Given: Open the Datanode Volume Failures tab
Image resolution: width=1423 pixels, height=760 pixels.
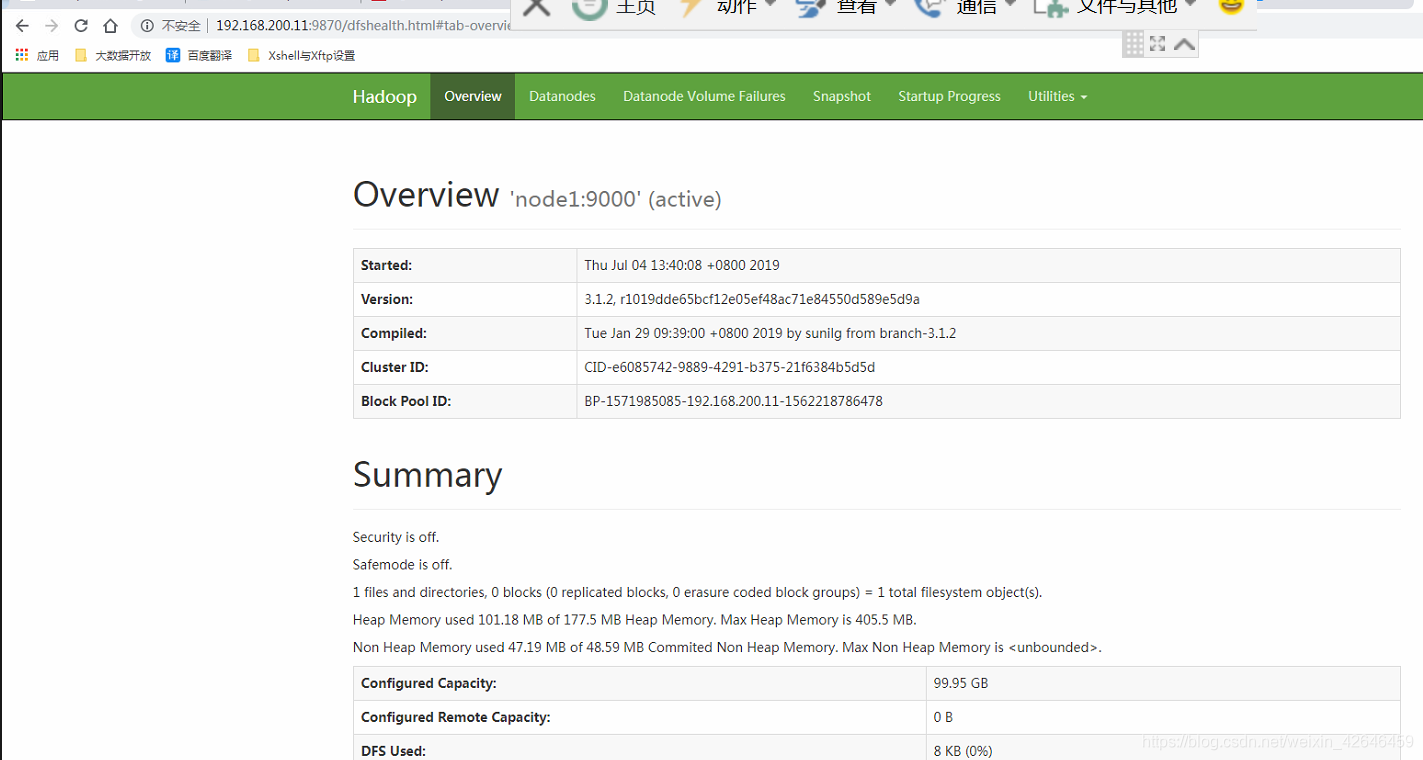Looking at the screenshot, I should click(x=704, y=97).
